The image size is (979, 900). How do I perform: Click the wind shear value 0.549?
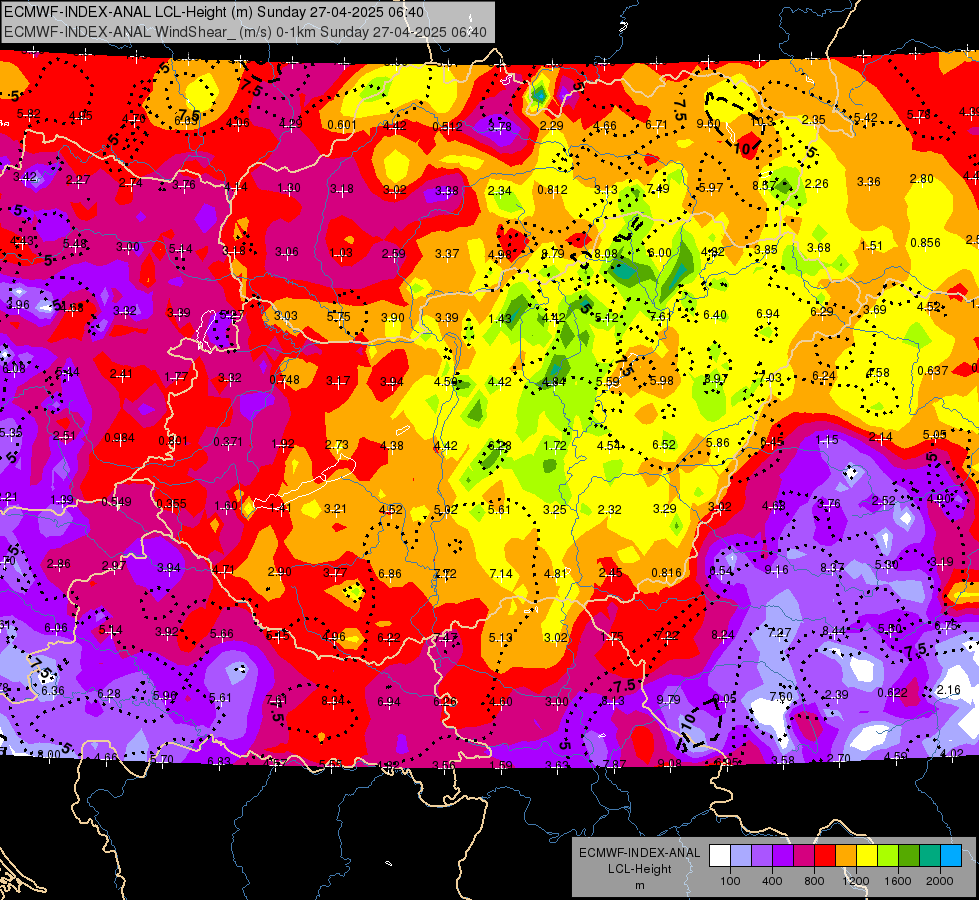[116, 502]
